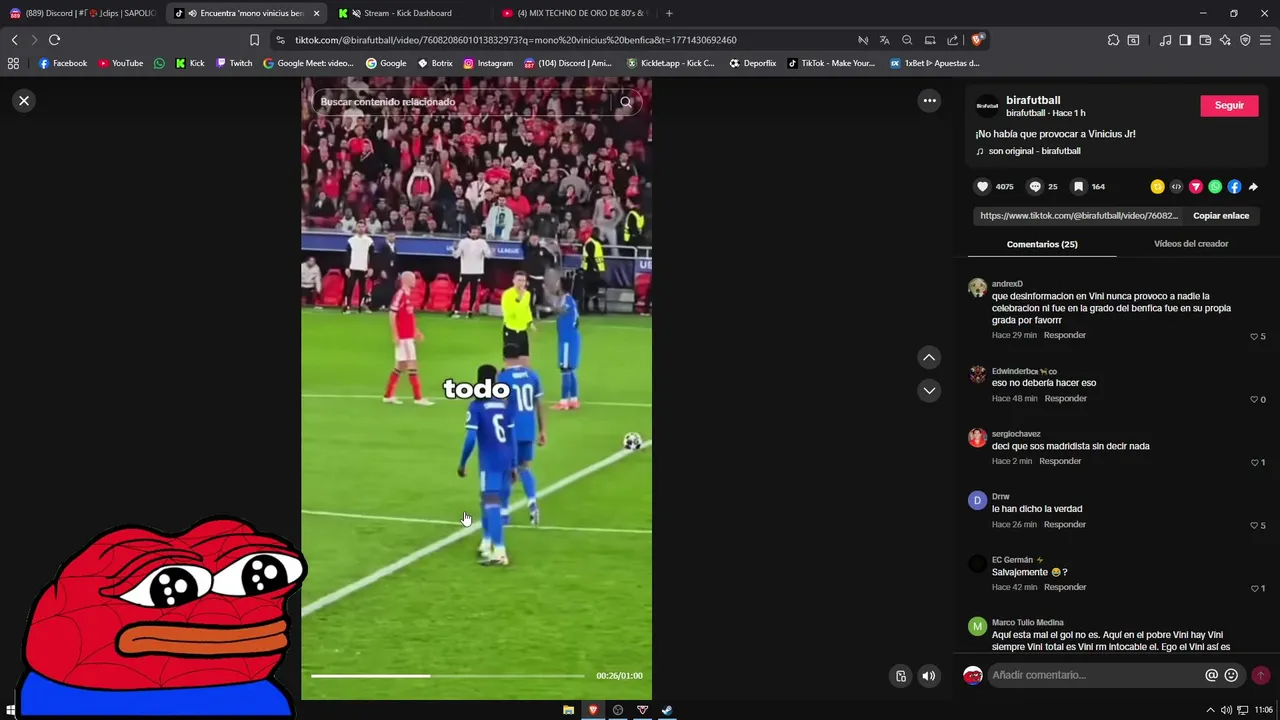Click the video progress bar
The width and height of the screenshot is (1280, 720).
[447, 676]
